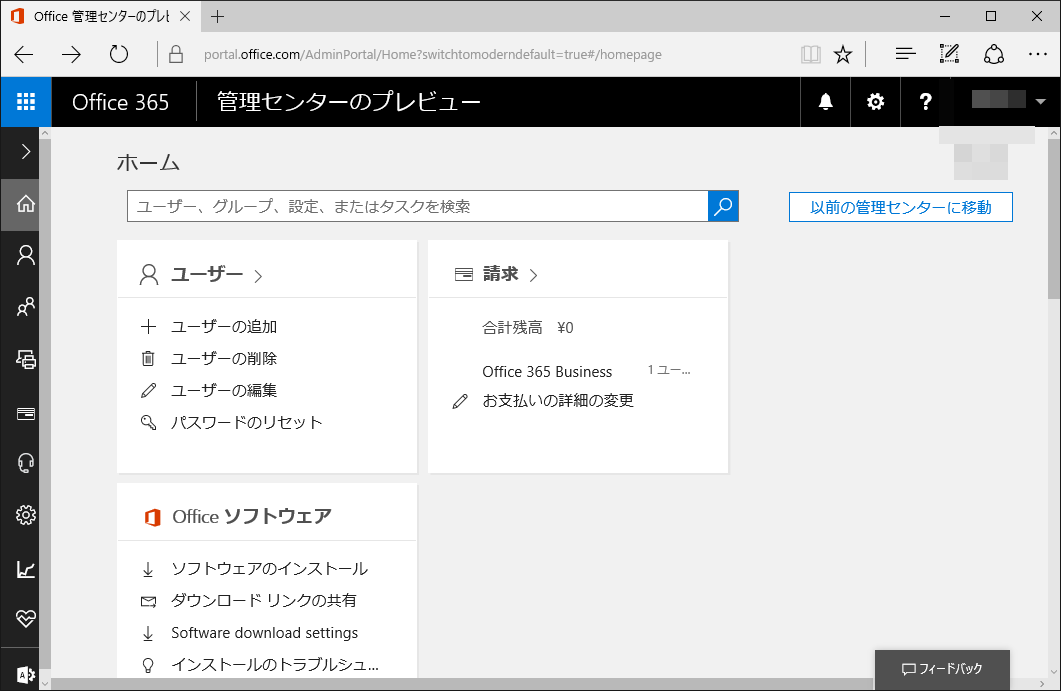
Task: Open the account menu dropdown arrow
Action: pos(1041,102)
